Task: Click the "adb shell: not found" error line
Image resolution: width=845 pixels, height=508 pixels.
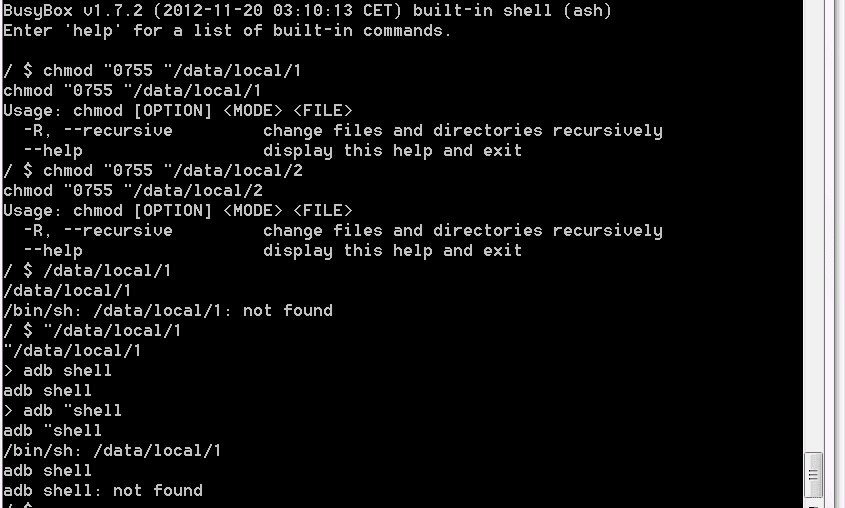Action: (103, 490)
